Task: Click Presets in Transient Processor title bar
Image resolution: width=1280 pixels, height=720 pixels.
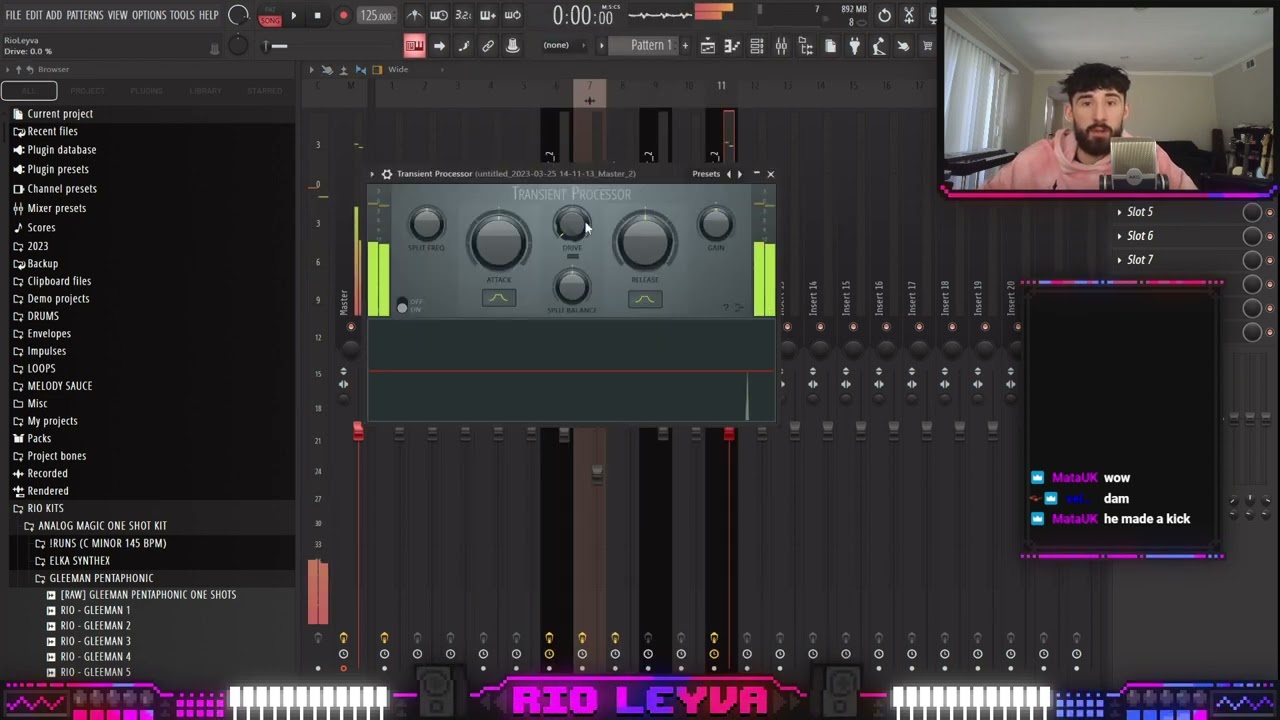Action: [x=706, y=174]
